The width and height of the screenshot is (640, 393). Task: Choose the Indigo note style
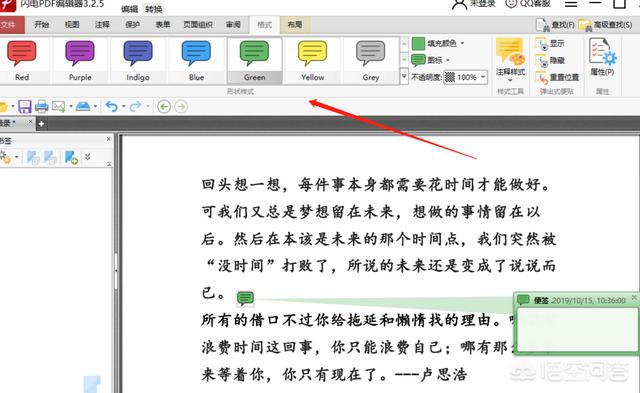tap(138, 60)
